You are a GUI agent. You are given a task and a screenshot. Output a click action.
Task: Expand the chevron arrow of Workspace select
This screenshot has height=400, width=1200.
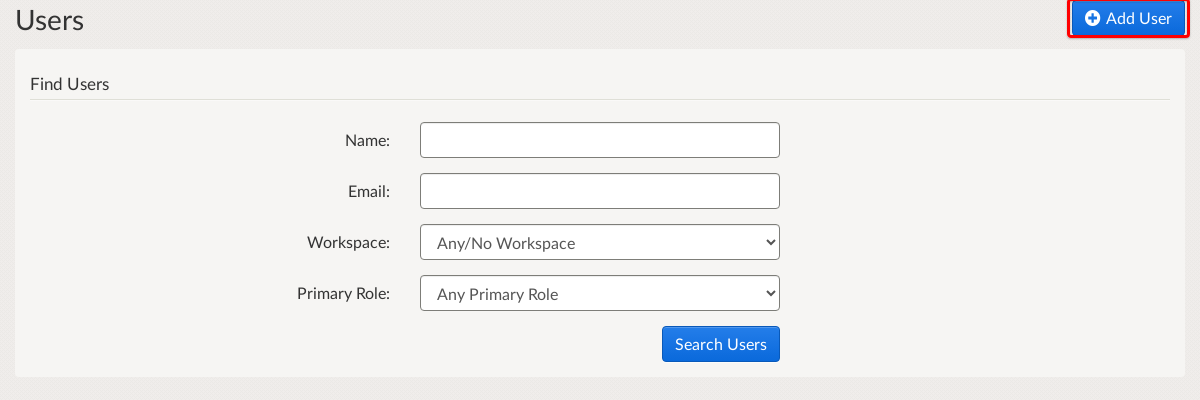(769, 242)
